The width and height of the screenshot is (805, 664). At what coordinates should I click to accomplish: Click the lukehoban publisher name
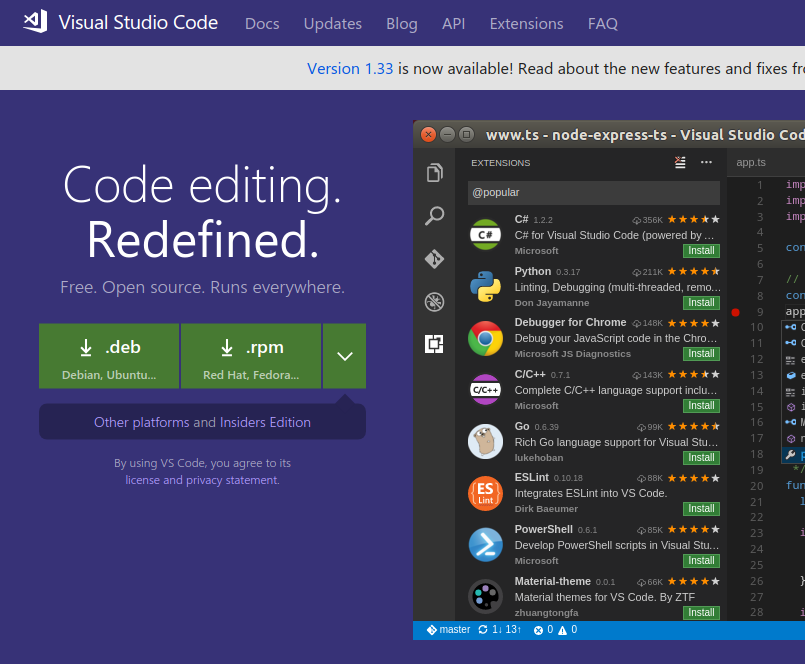point(539,458)
